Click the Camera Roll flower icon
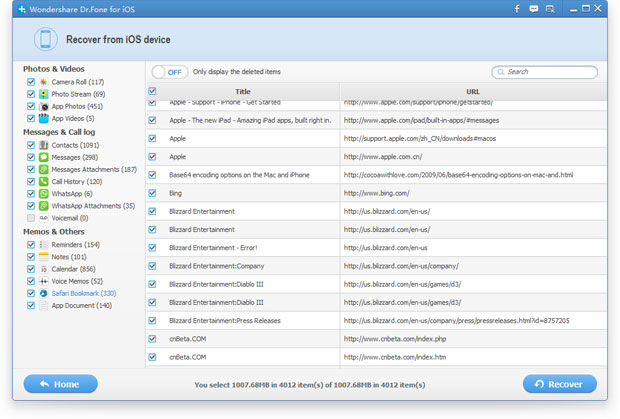The height and width of the screenshot is (419, 620). pyautogui.click(x=43, y=82)
